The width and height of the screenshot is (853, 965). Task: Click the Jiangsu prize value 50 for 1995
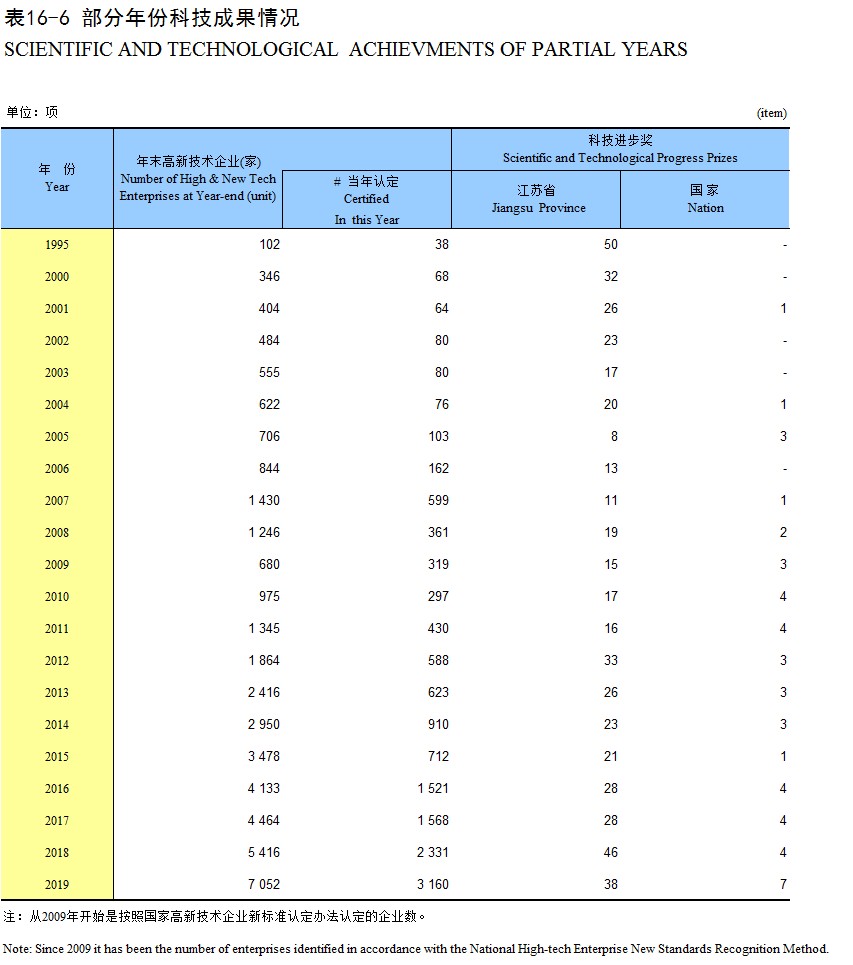611,244
